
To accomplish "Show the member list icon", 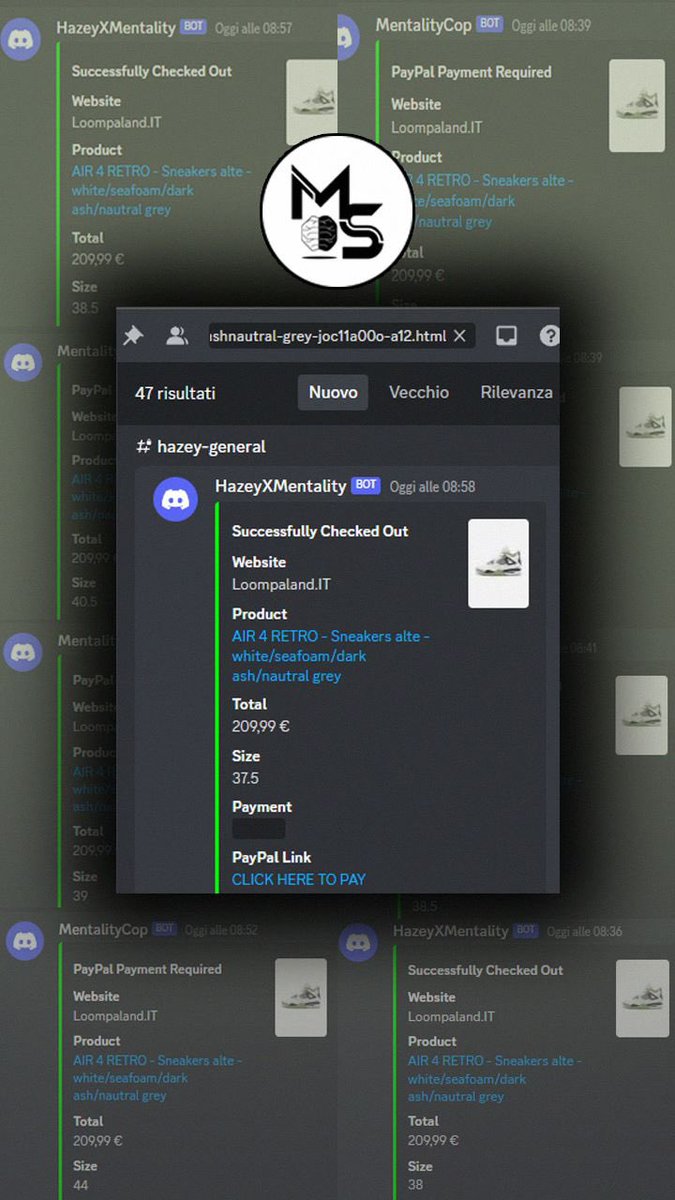I will (x=177, y=336).
